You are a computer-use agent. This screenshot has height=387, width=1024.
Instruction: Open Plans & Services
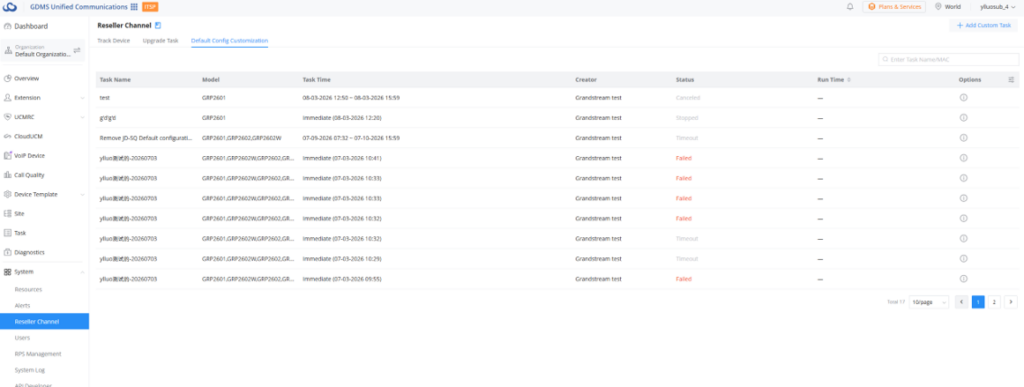coord(894,7)
